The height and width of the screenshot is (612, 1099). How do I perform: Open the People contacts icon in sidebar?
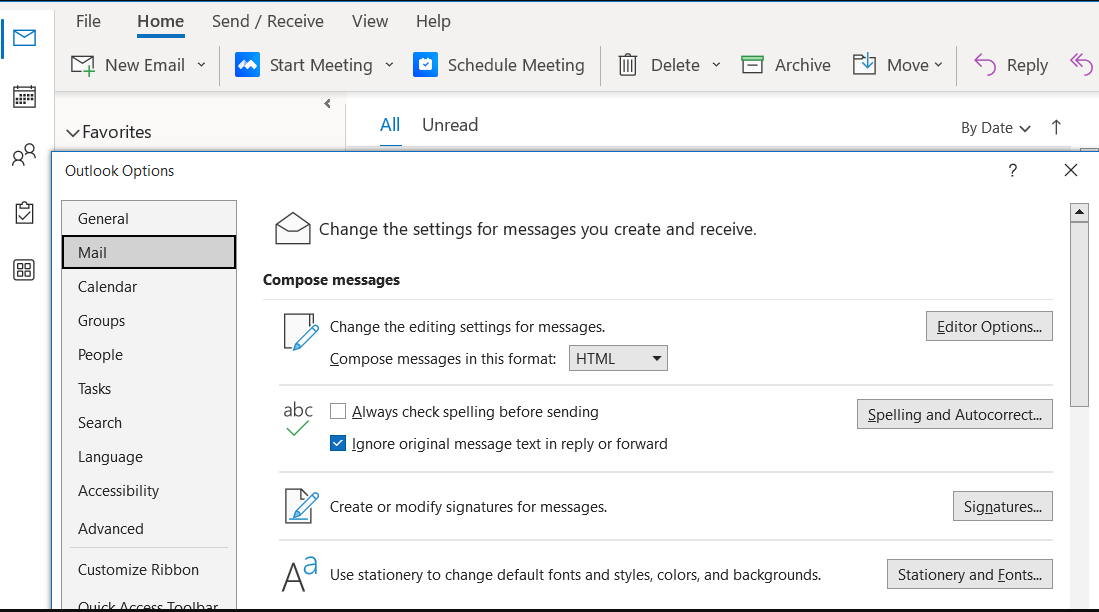pos(25,155)
